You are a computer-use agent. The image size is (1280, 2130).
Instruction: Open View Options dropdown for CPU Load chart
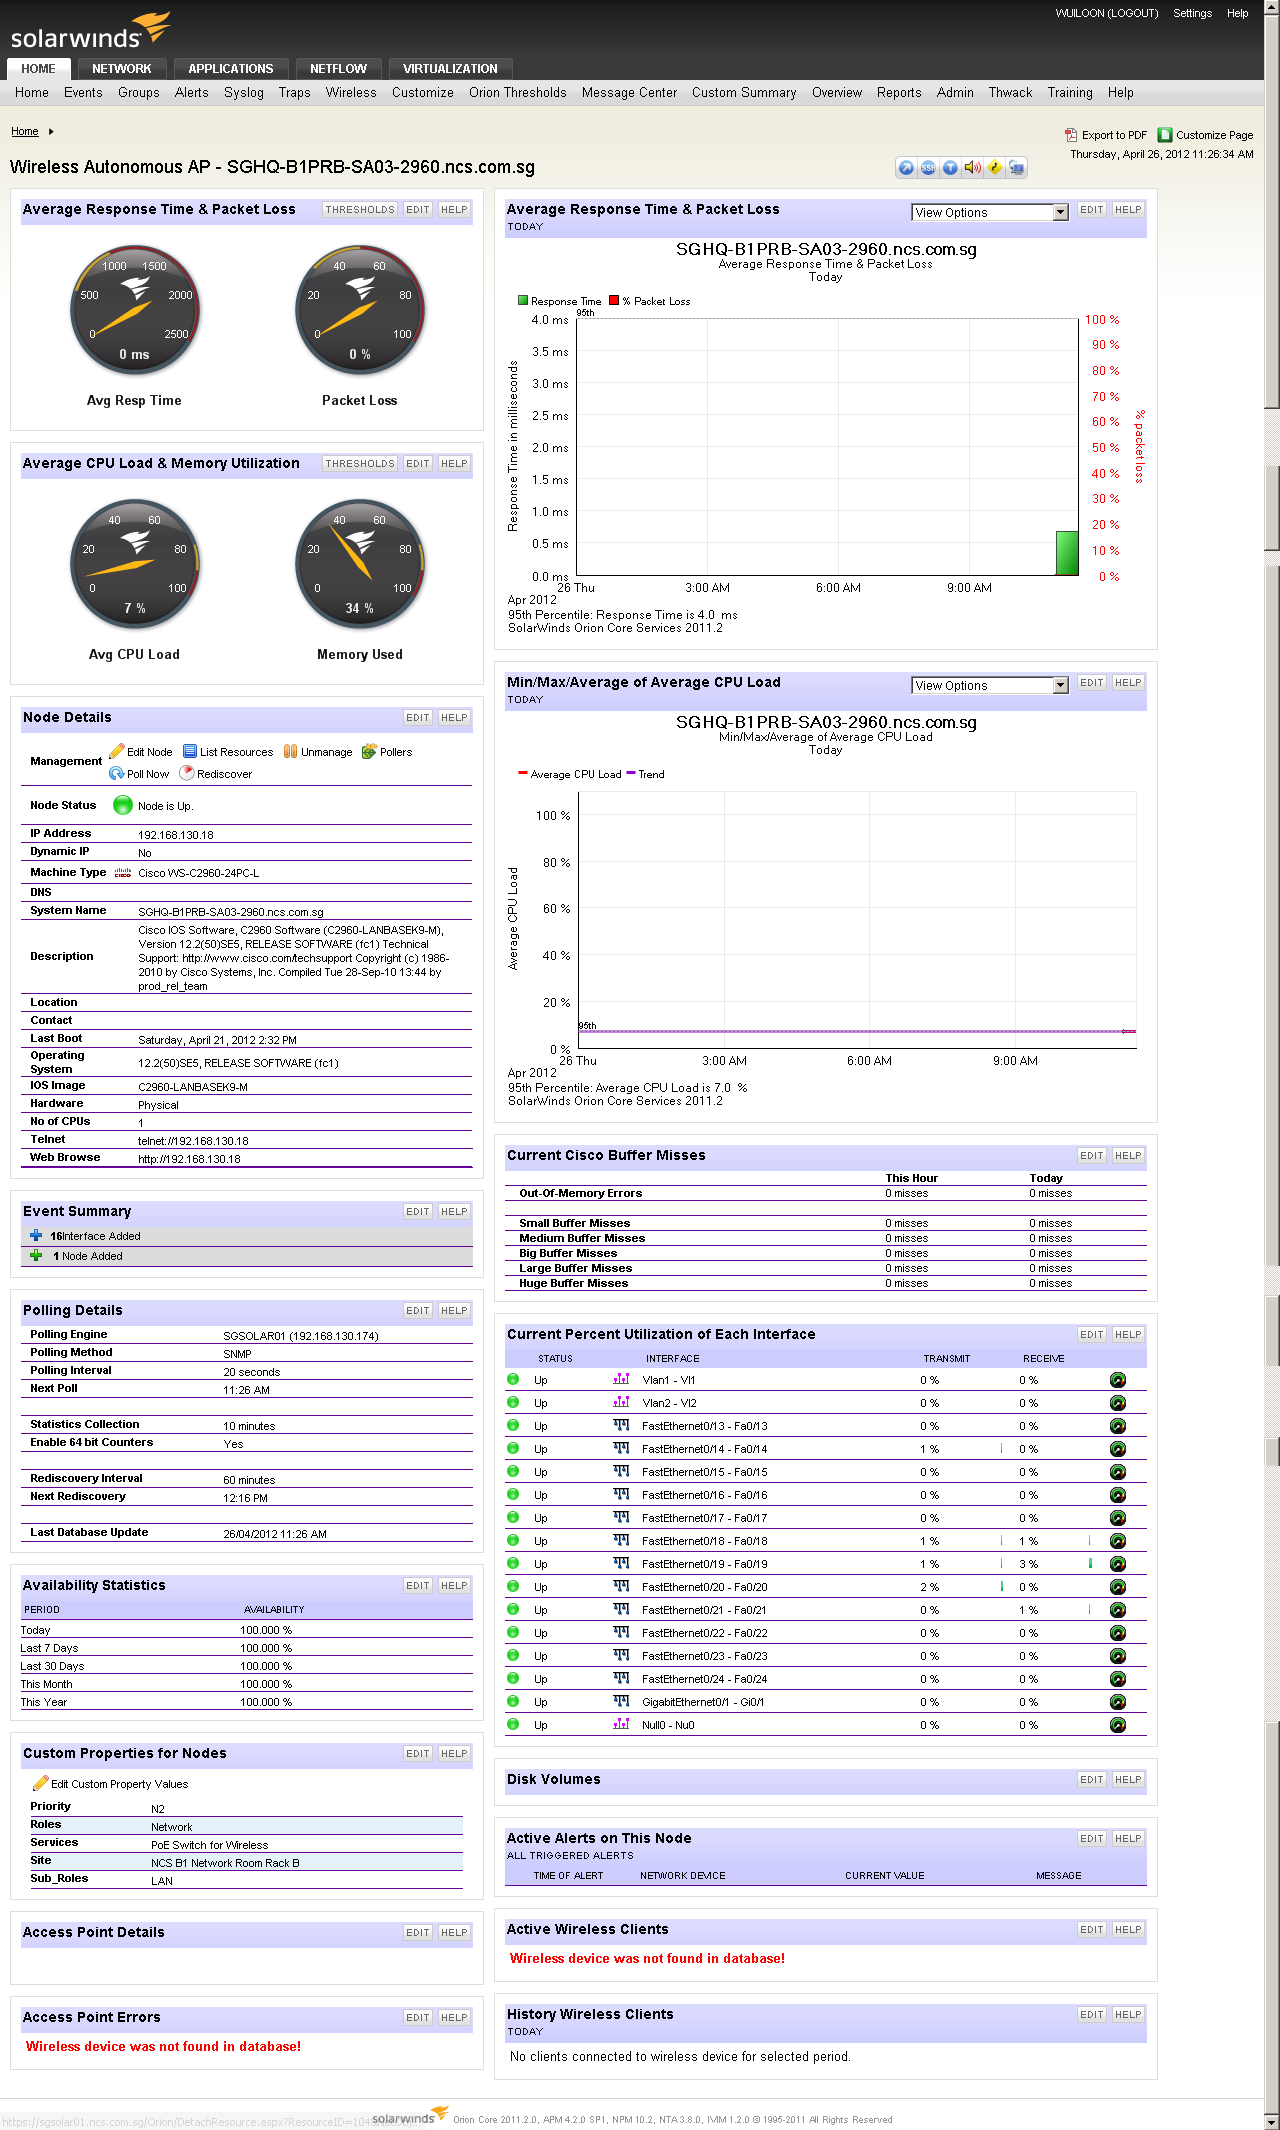(x=990, y=685)
